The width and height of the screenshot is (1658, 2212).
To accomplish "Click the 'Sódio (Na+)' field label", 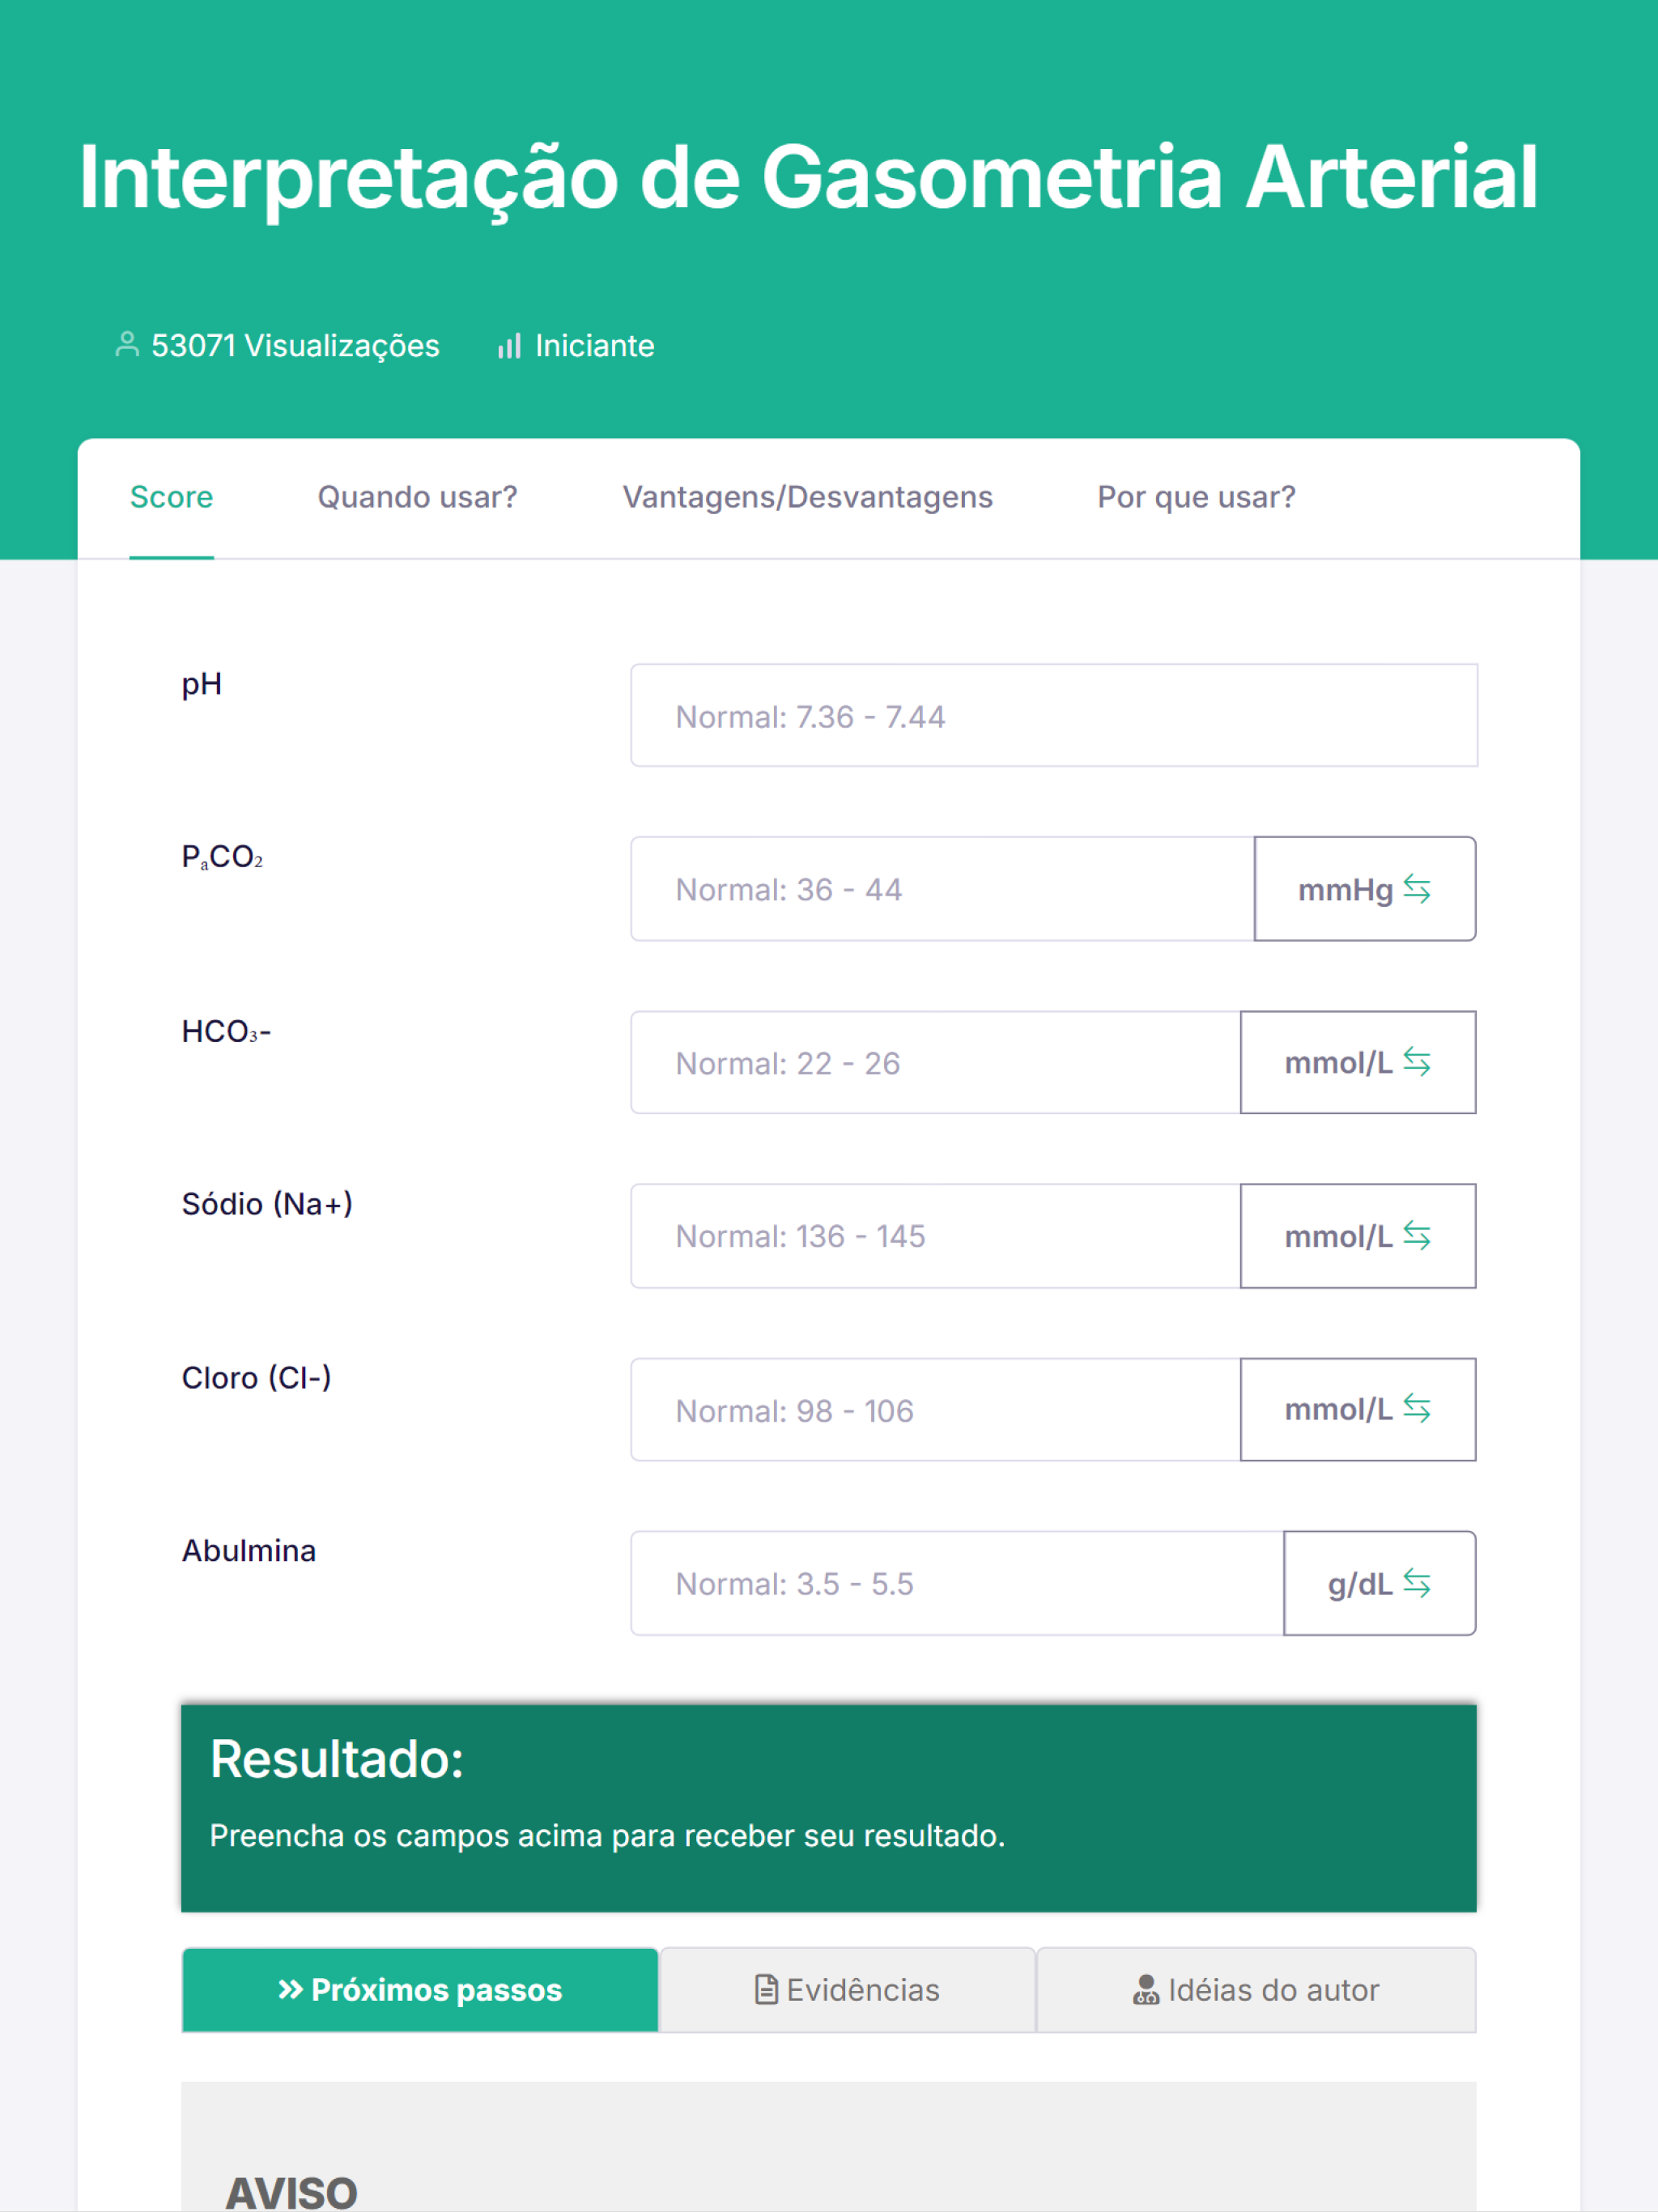I will pyautogui.click(x=267, y=1204).
